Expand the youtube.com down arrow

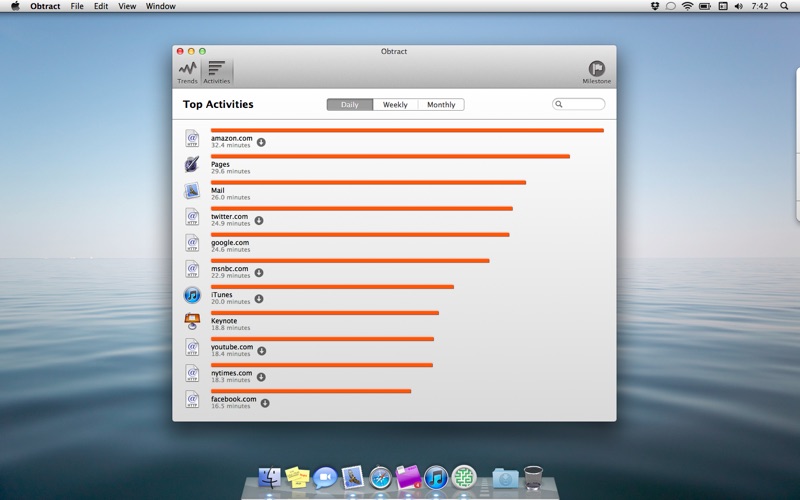pos(262,351)
